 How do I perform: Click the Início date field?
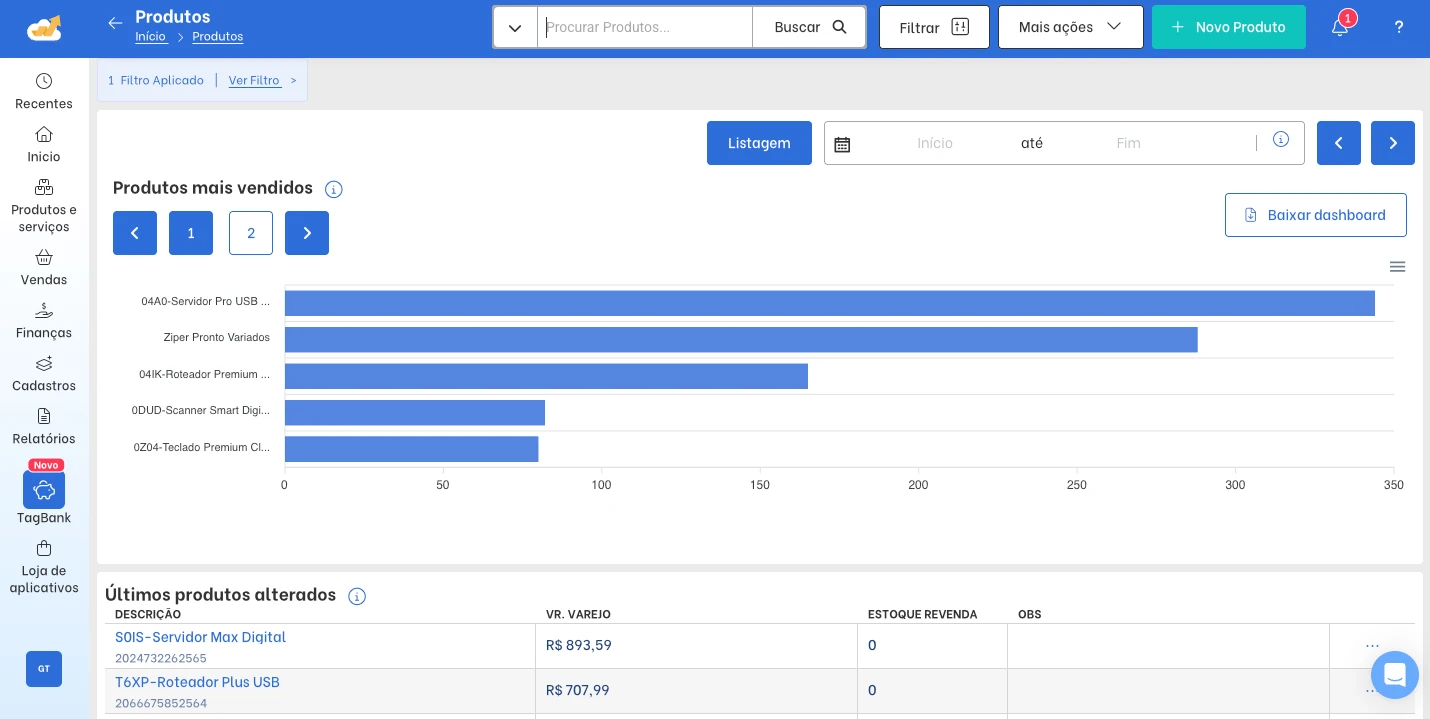coord(935,143)
